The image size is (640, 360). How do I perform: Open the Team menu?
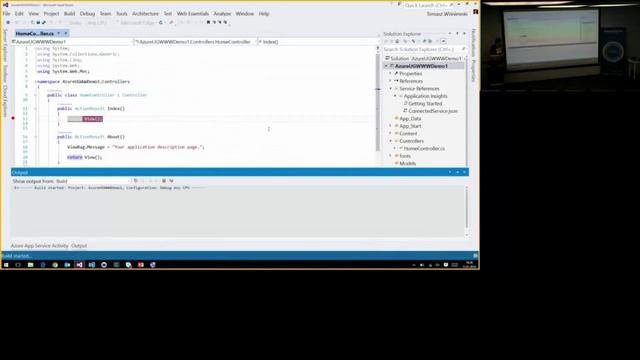[105, 13]
